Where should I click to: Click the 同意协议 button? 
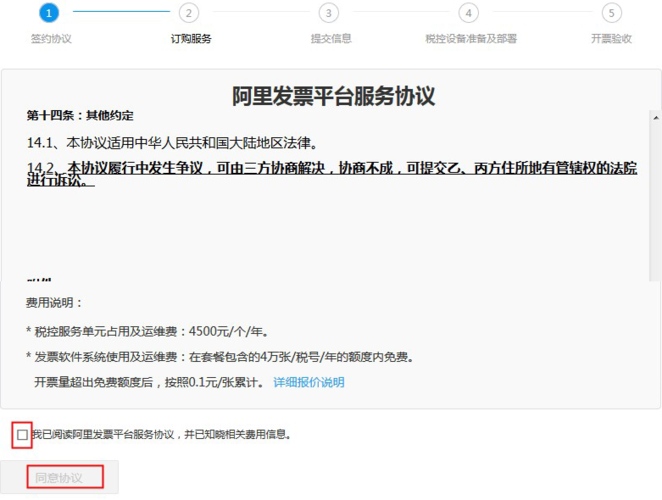click(x=59, y=477)
